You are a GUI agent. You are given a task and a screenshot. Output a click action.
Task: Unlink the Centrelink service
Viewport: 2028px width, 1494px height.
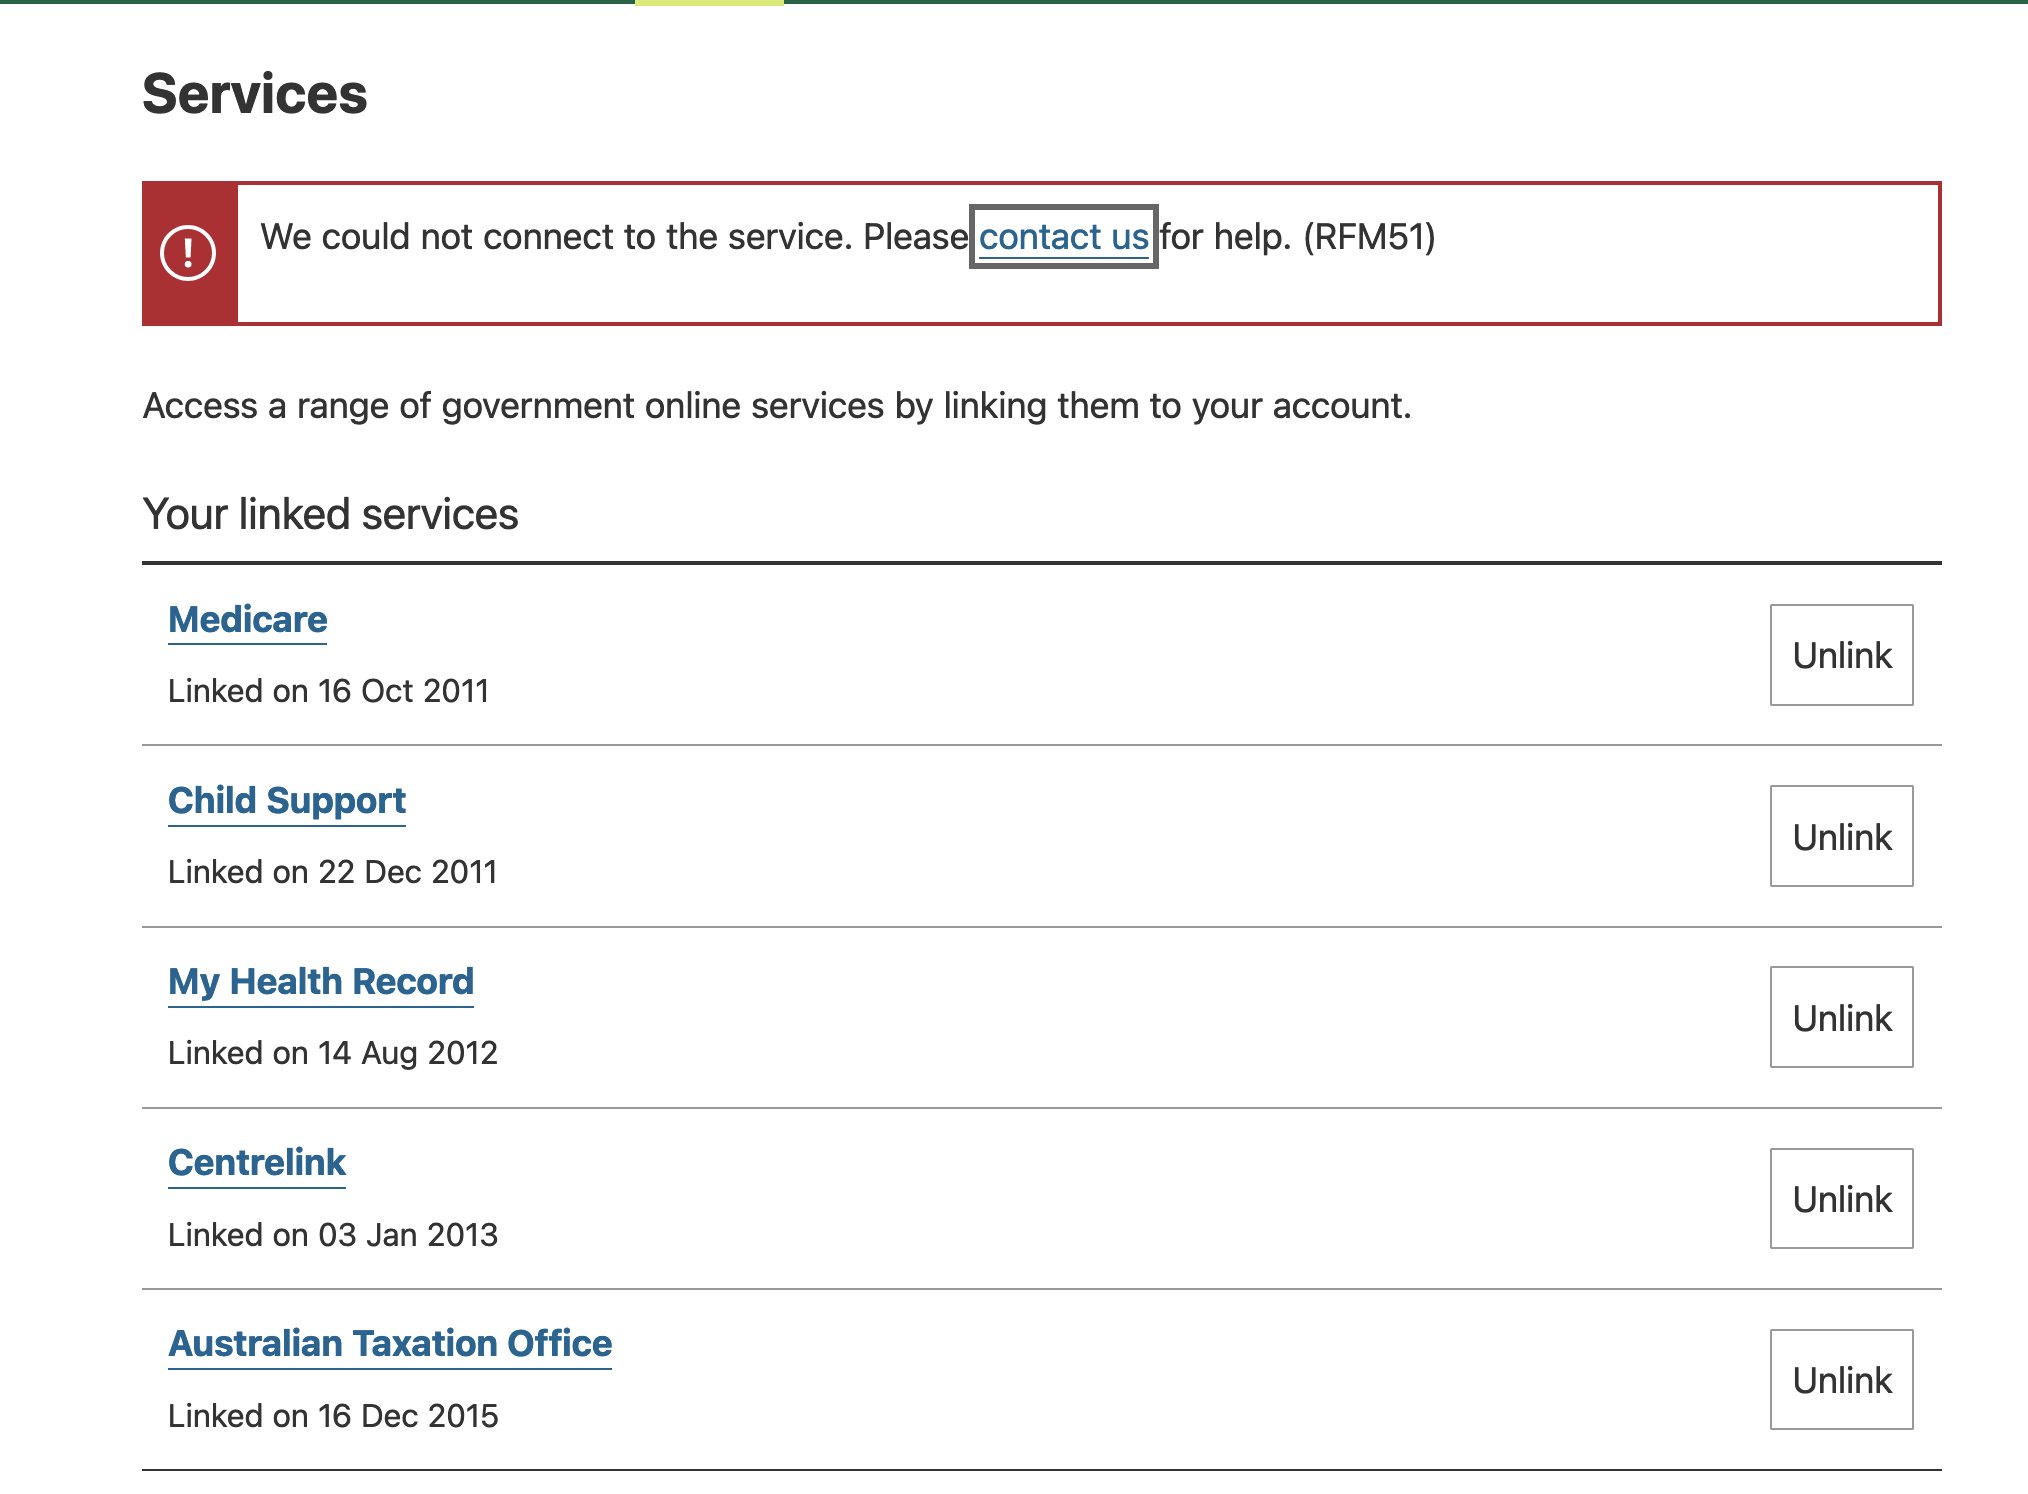[1840, 1198]
